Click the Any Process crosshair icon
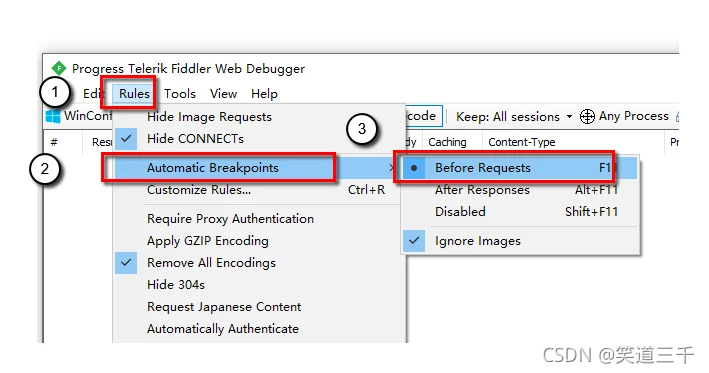Viewport: 709px width, 373px height. pos(587,117)
